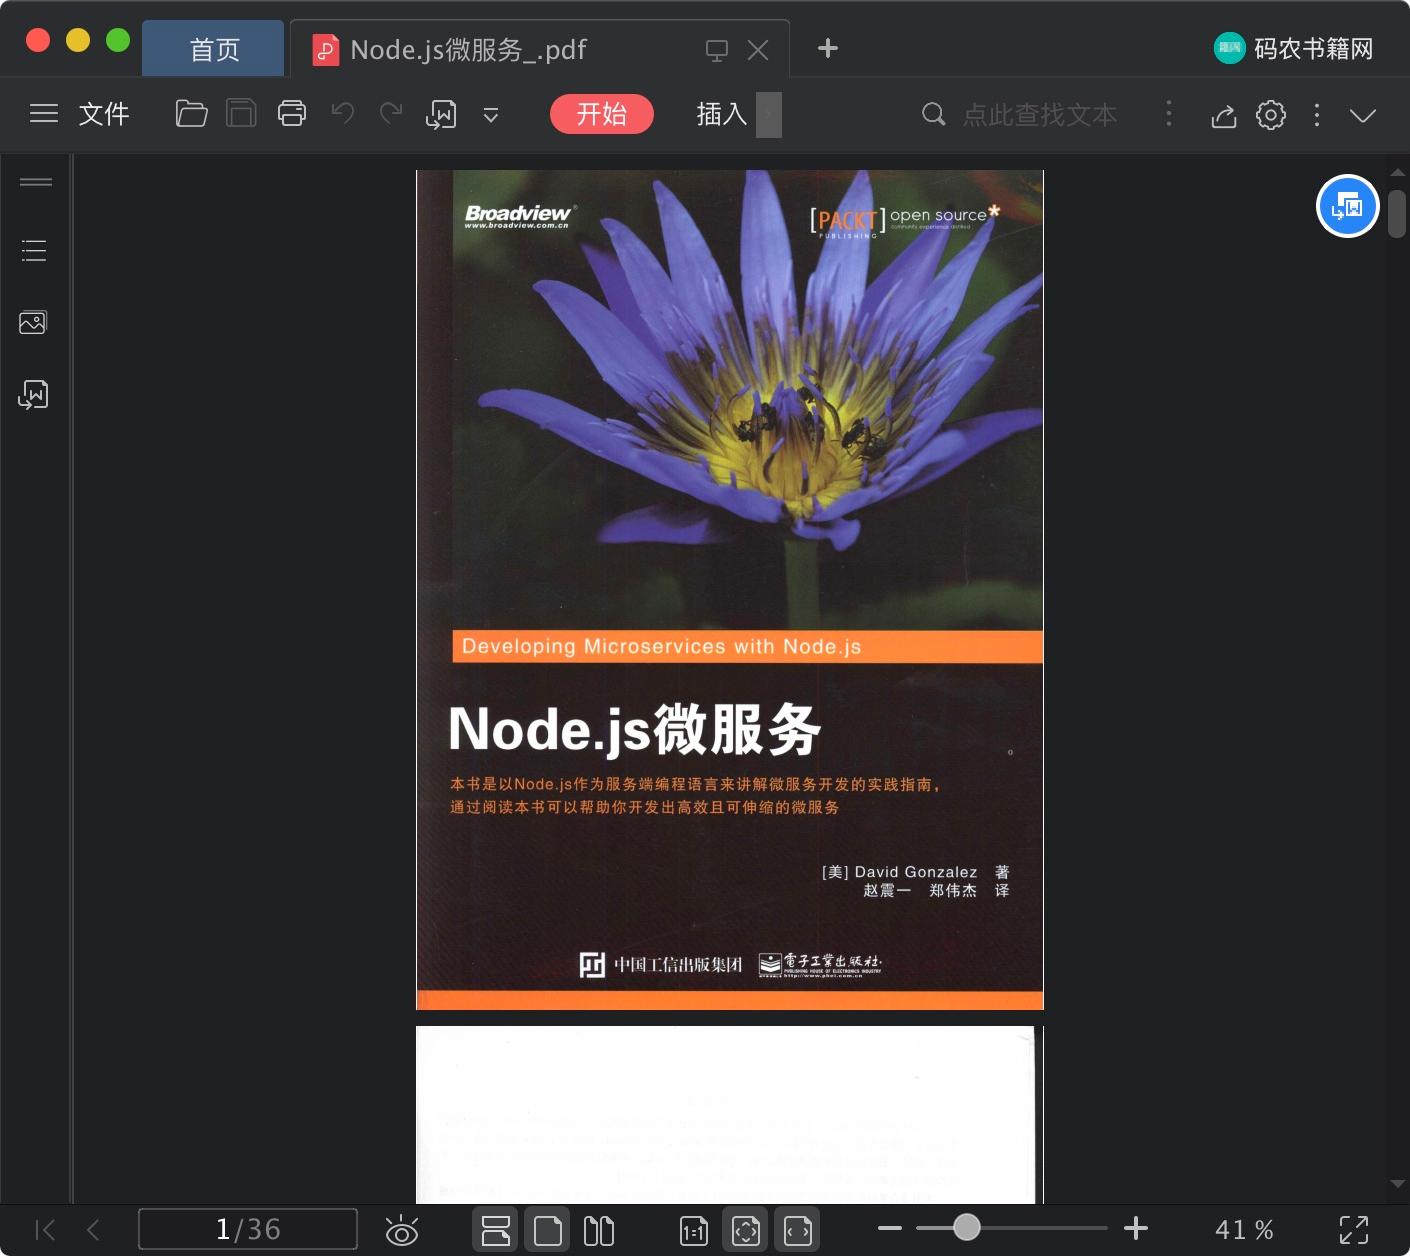Image resolution: width=1410 pixels, height=1256 pixels.
Task: Enter fullscreen mode
Action: click(1354, 1230)
